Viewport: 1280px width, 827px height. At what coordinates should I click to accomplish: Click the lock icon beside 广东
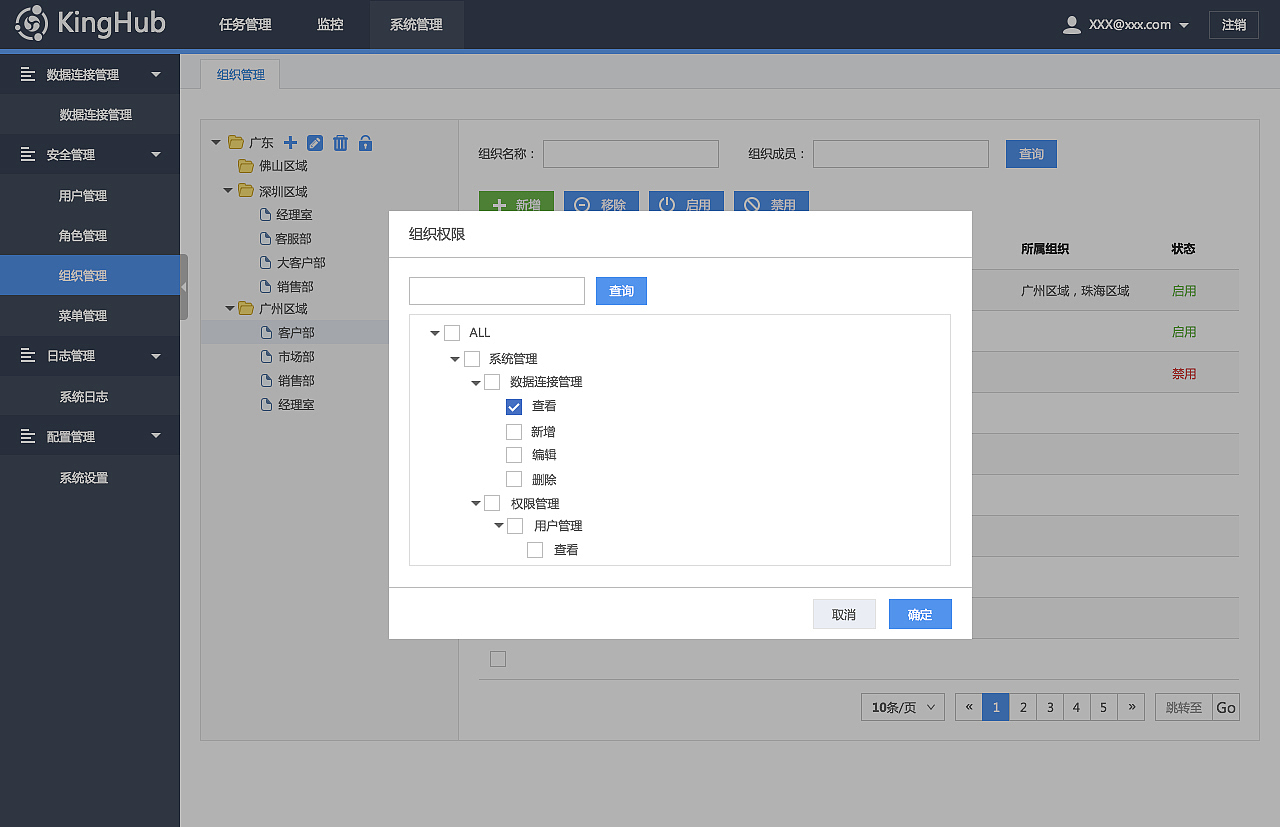(365, 143)
